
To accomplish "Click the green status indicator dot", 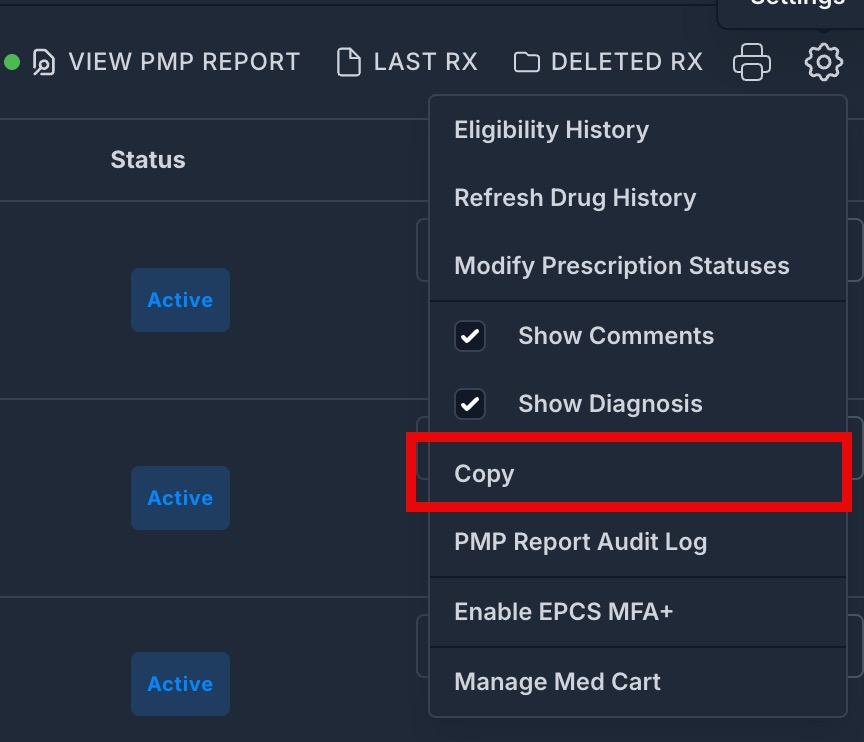I will coord(12,62).
